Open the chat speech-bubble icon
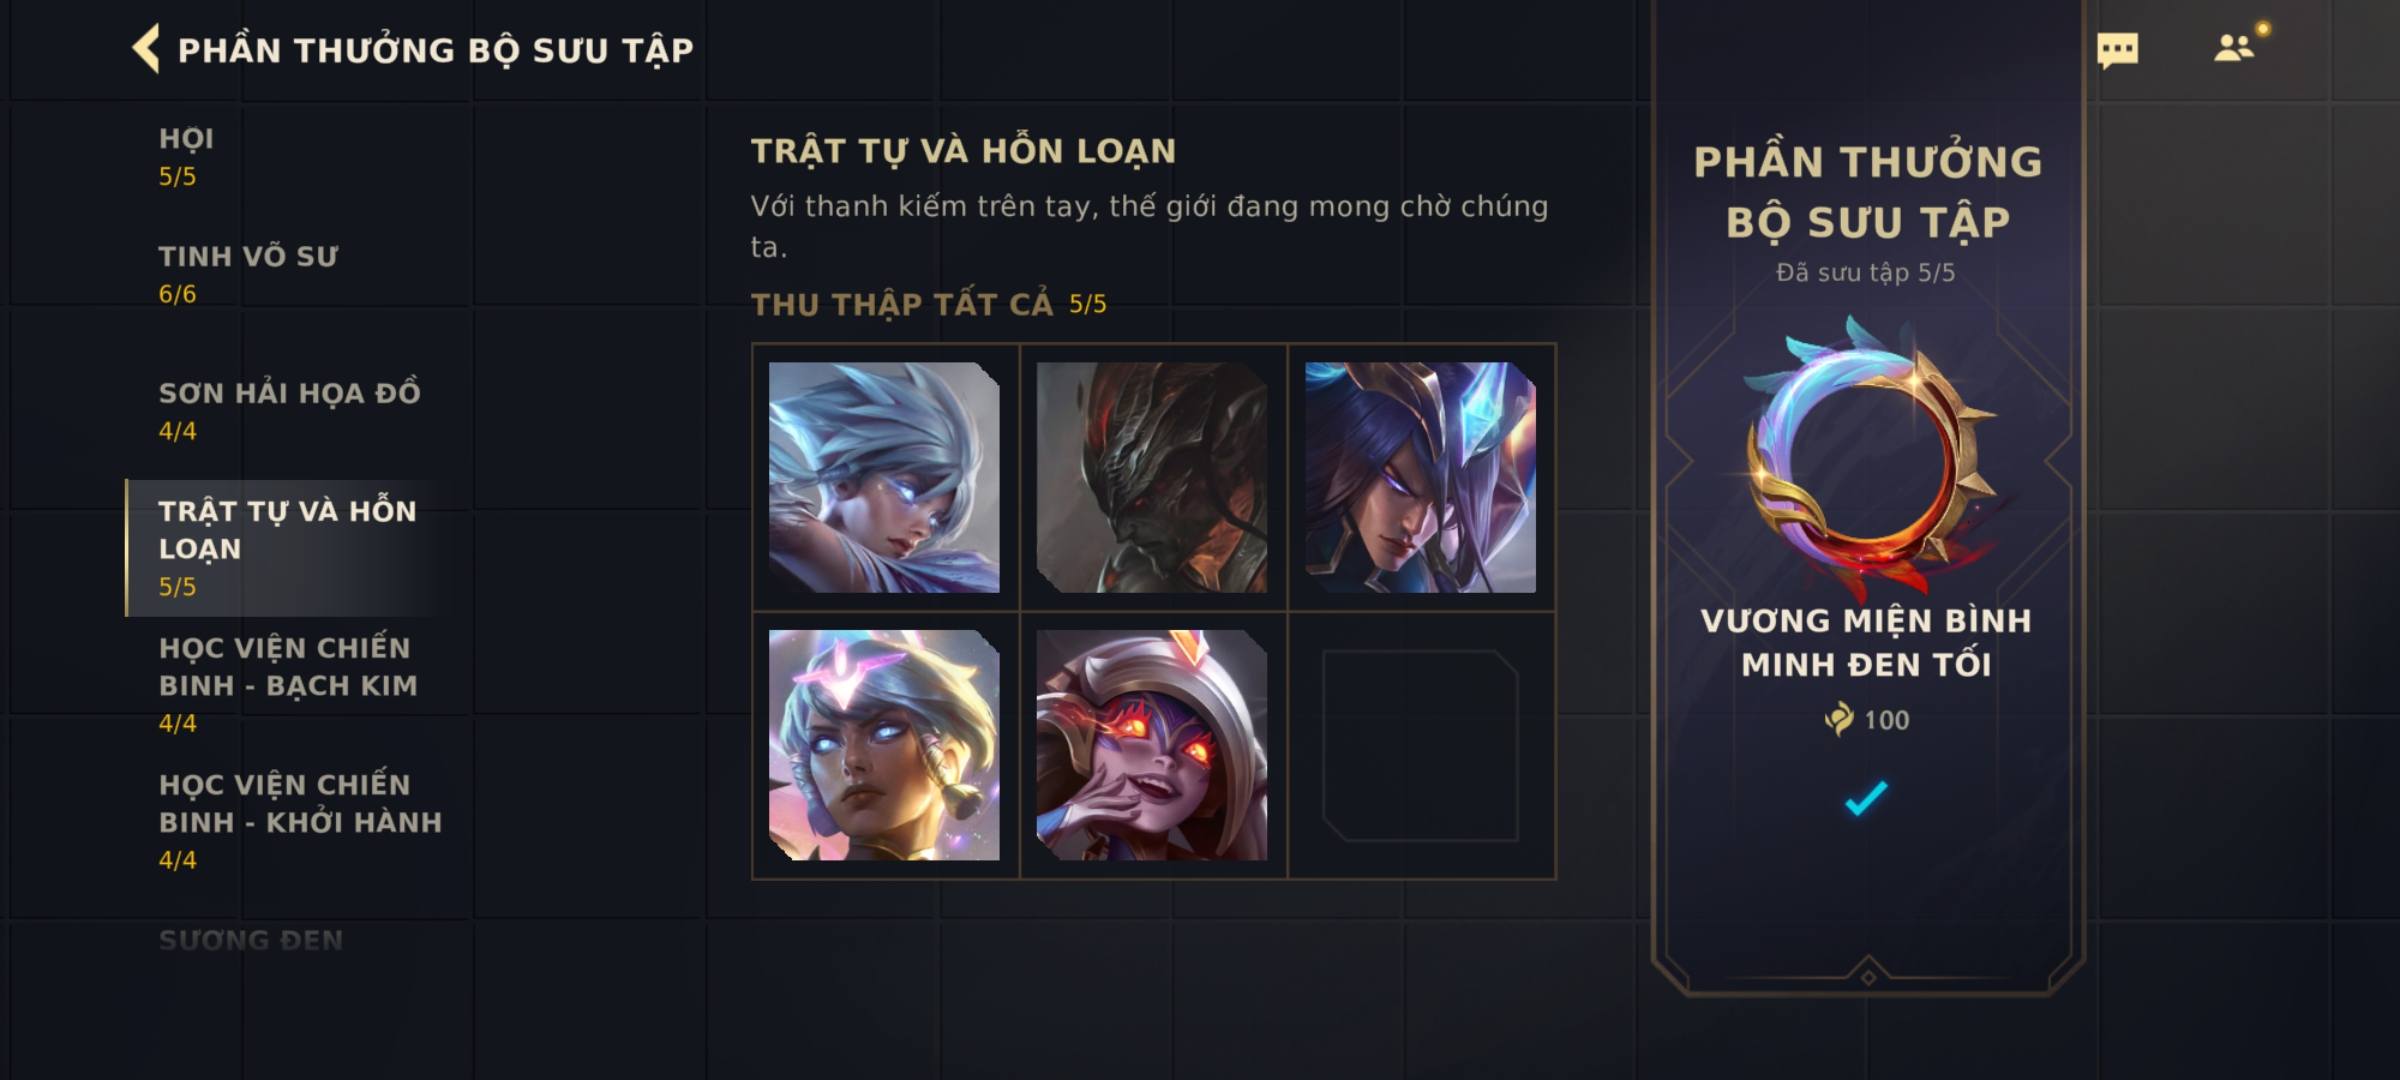Screen dimensions: 2400x1080 point(2117,50)
